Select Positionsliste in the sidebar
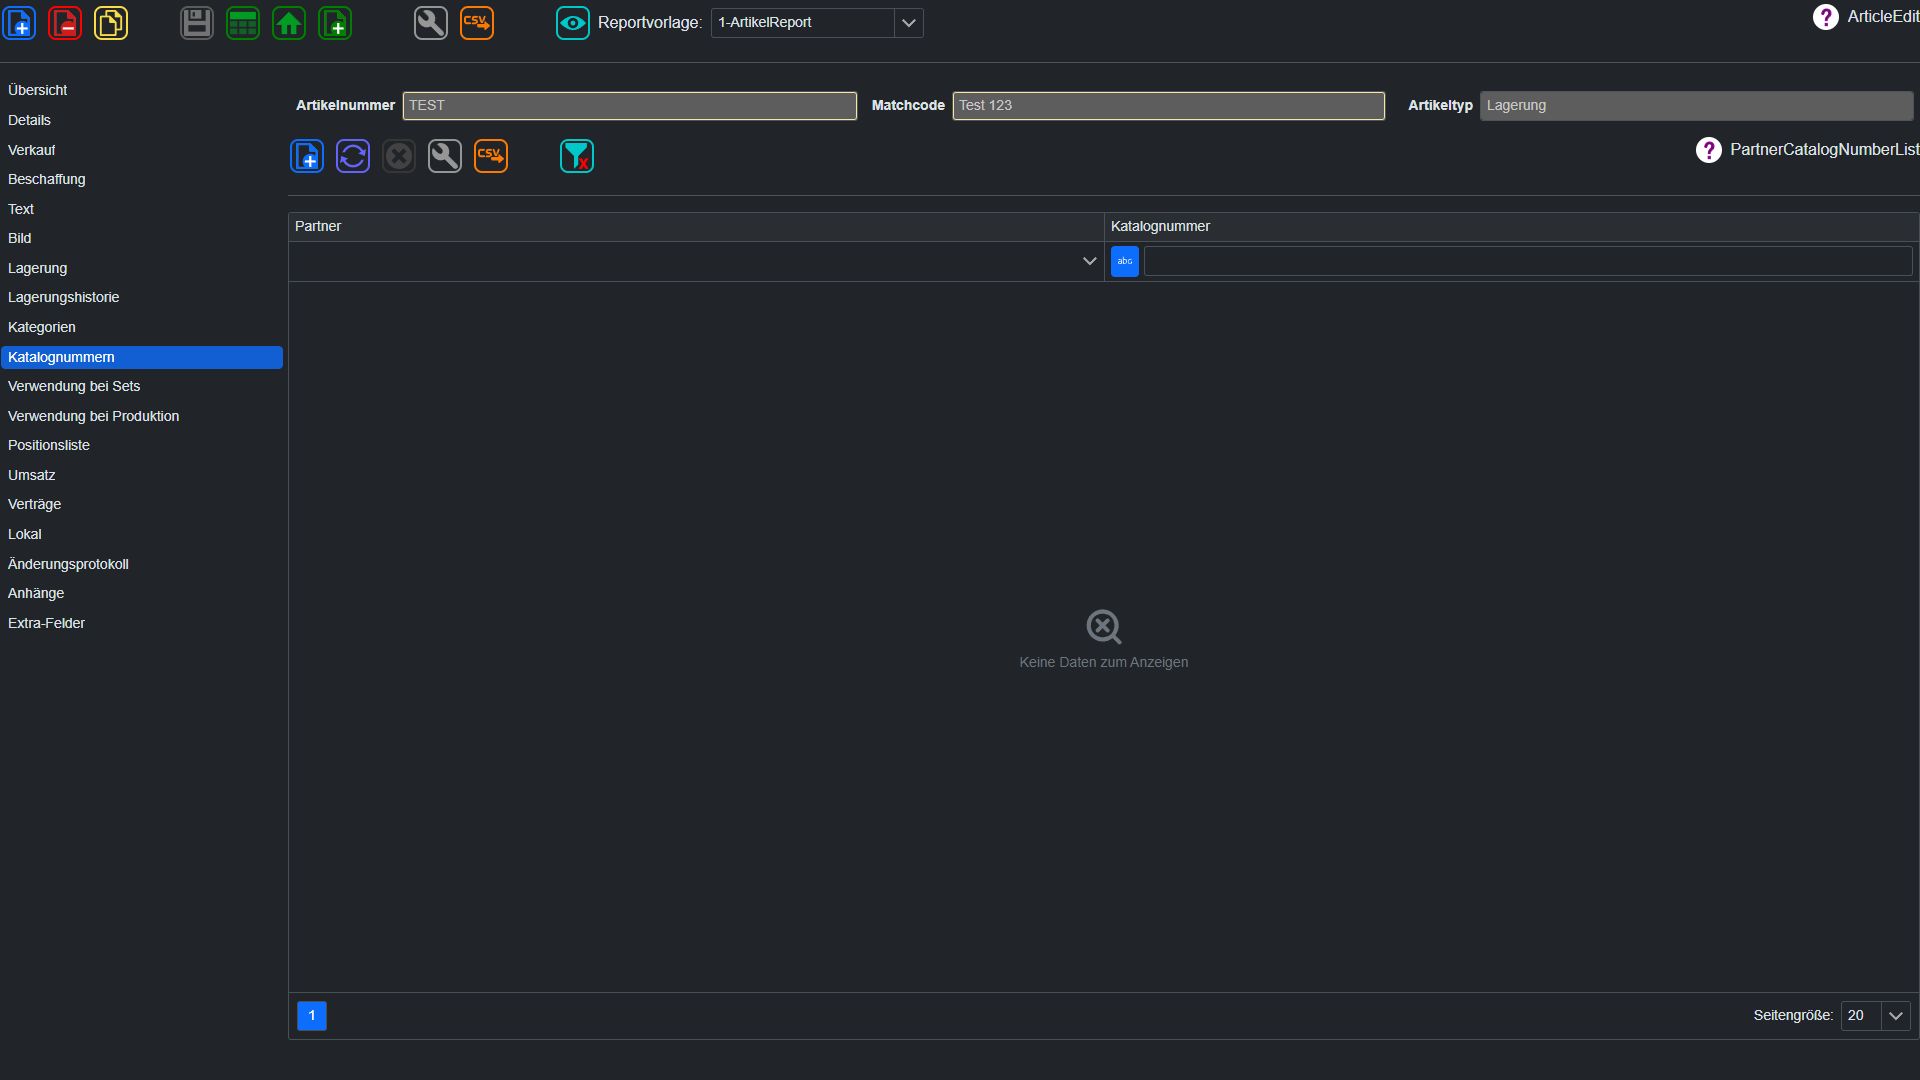The width and height of the screenshot is (1920, 1080). tap(142, 445)
